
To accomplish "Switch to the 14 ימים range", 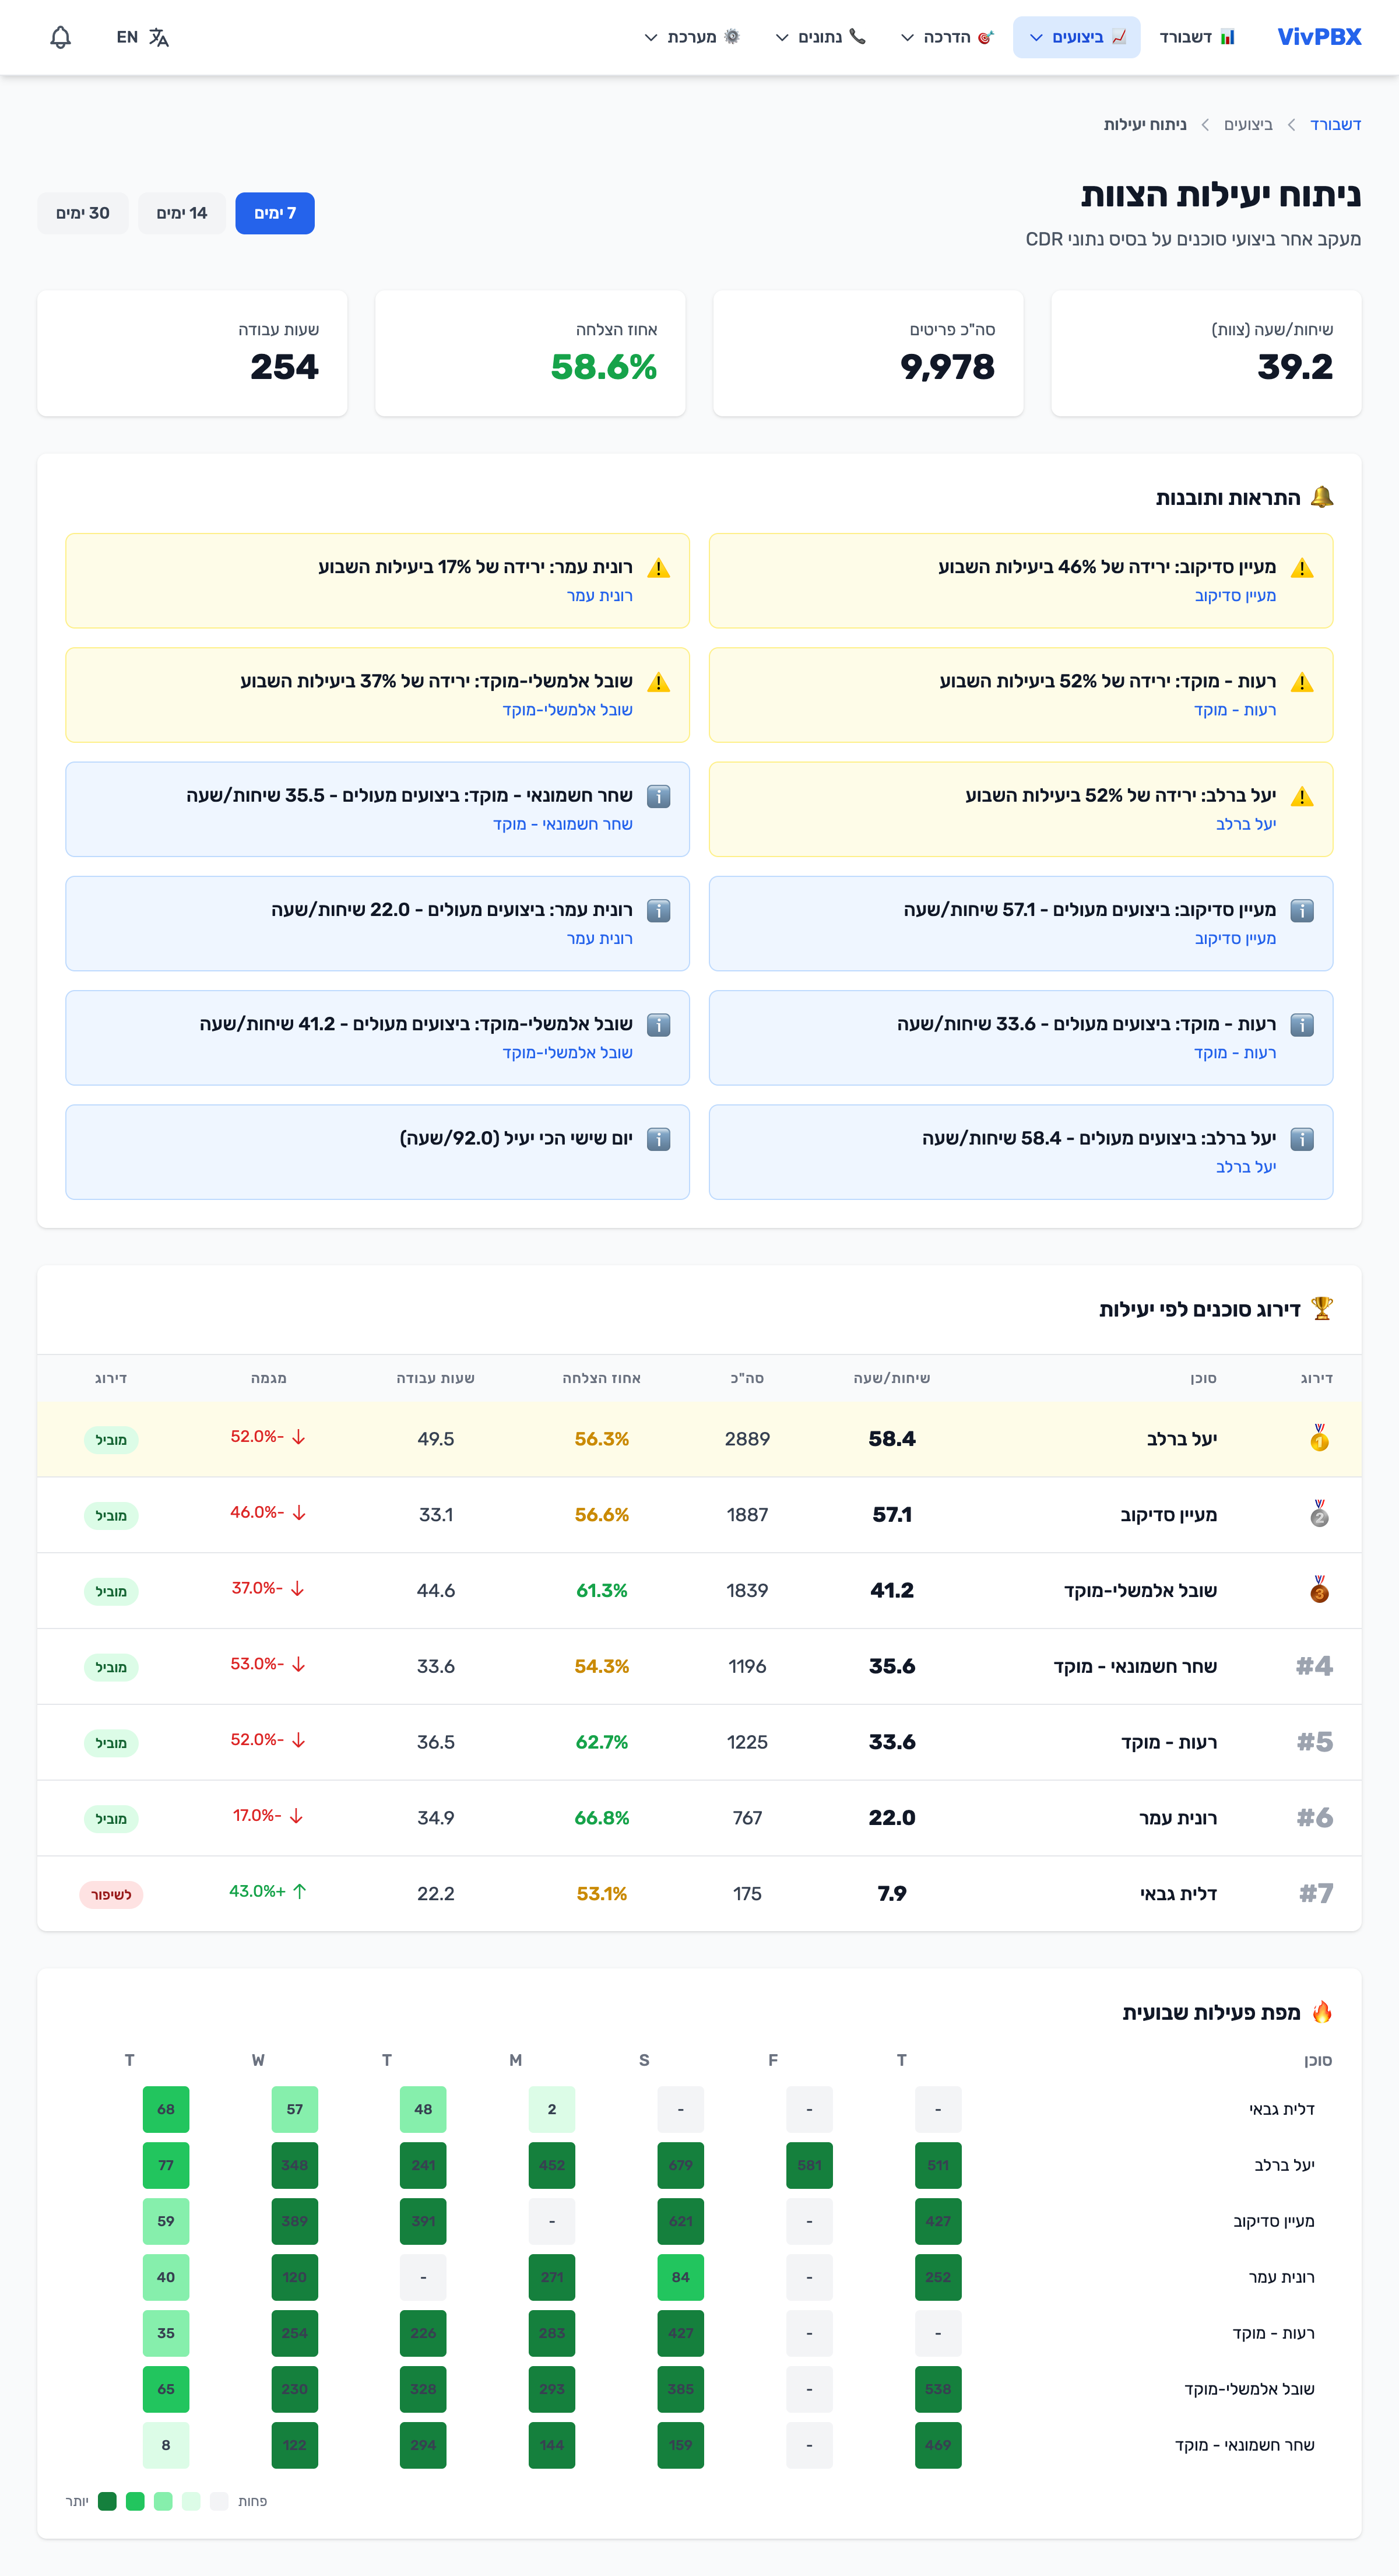I will pyautogui.click(x=181, y=213).
